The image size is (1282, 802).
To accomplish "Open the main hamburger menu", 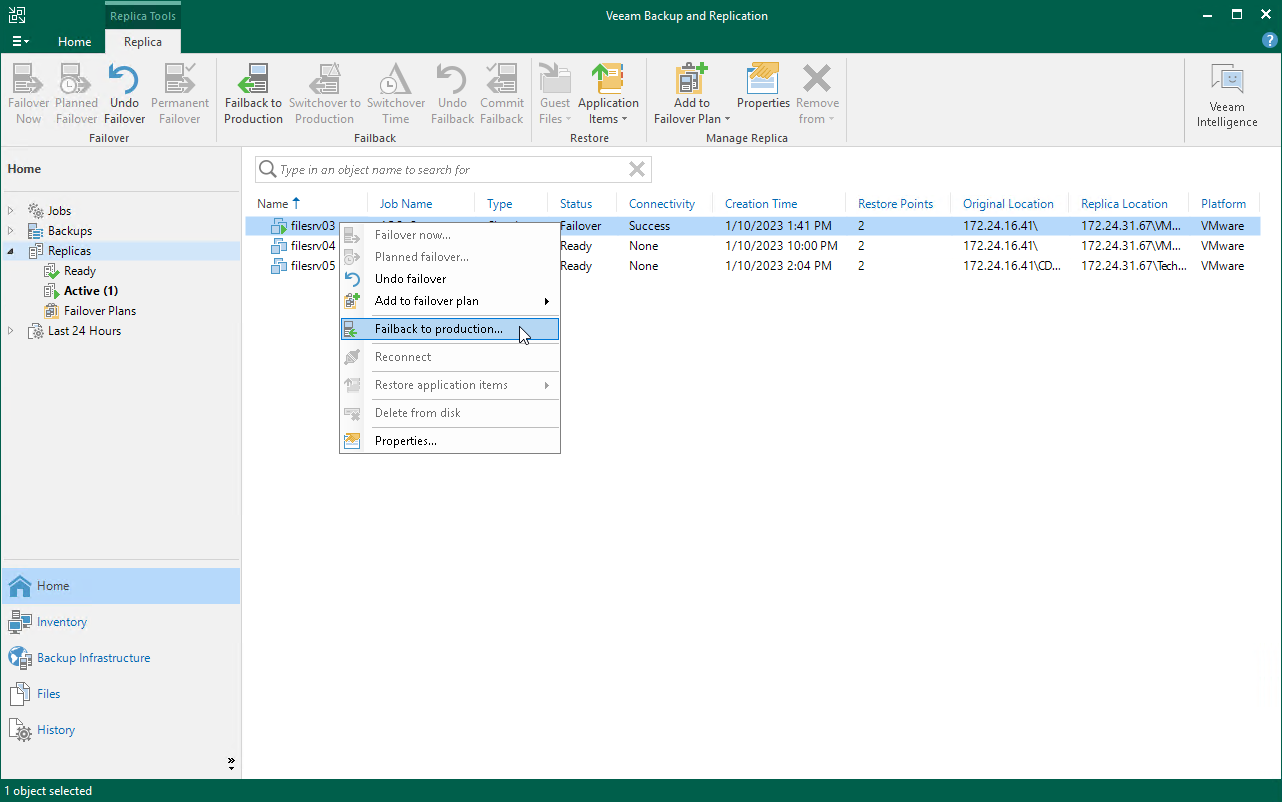I will [x=20, y=41].
